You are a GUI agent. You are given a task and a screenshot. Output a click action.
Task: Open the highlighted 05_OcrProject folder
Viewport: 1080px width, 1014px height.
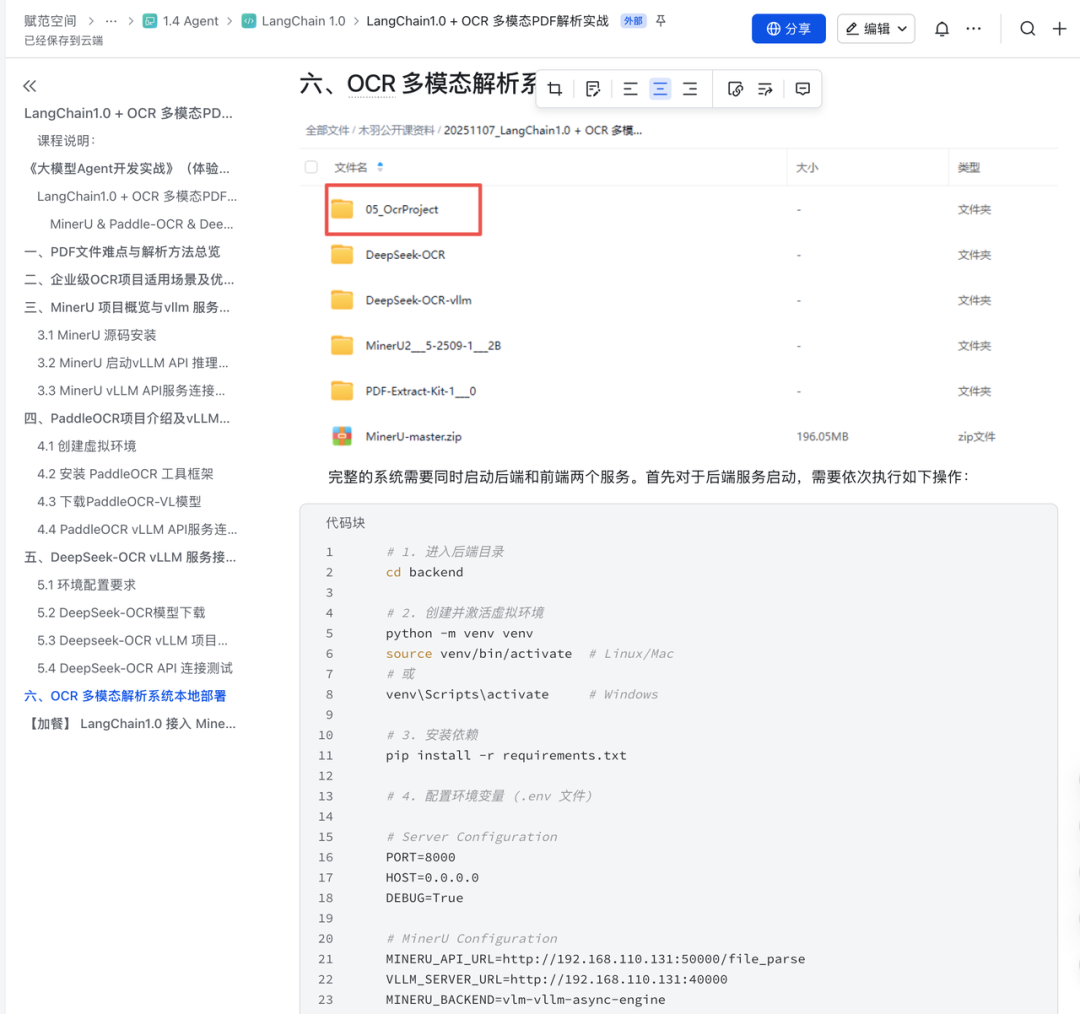click(403, 209)
